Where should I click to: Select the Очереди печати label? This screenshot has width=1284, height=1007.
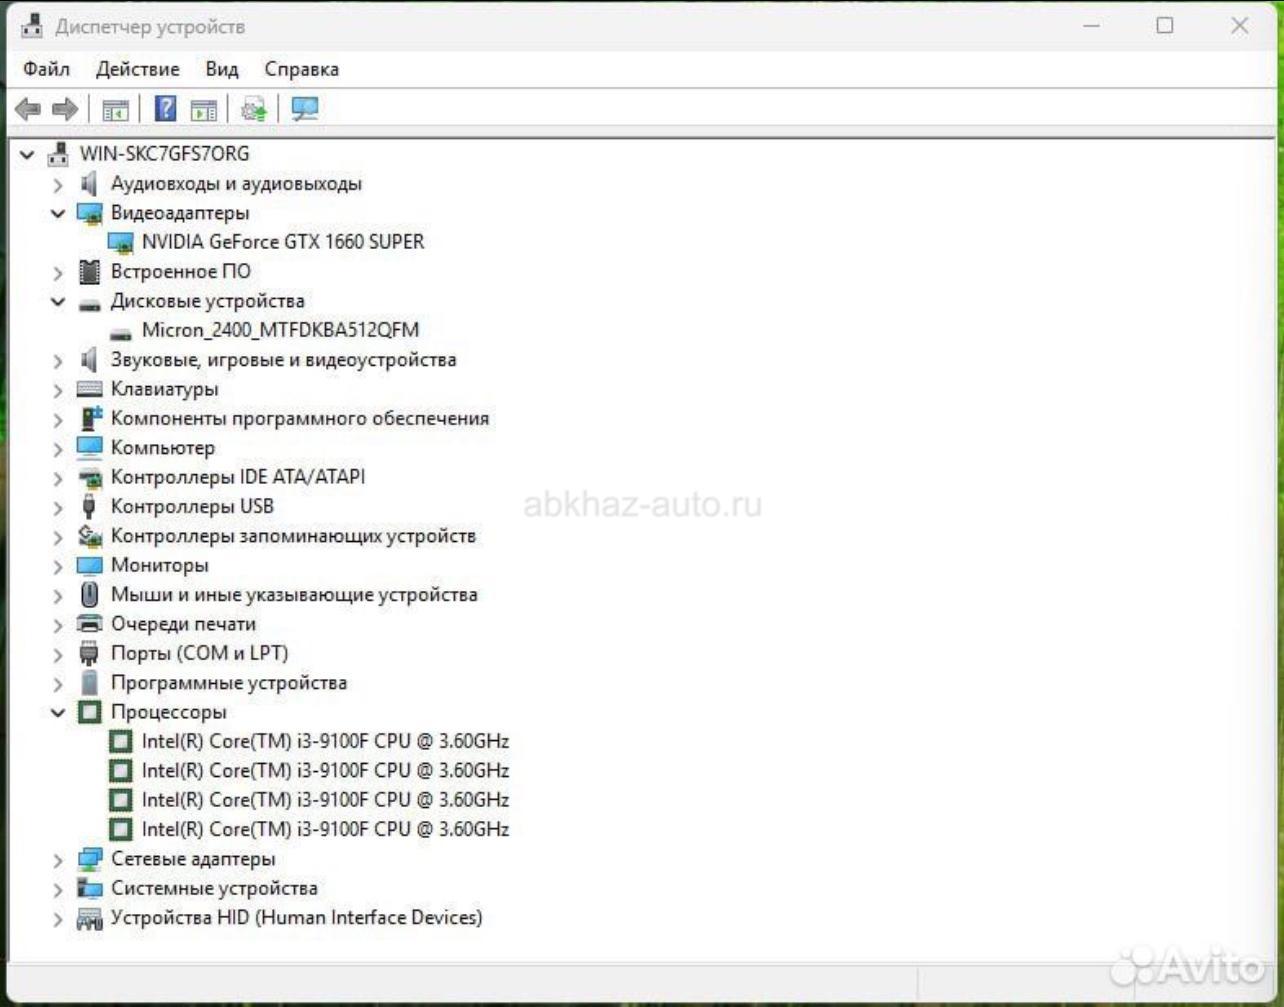(183, 624)
